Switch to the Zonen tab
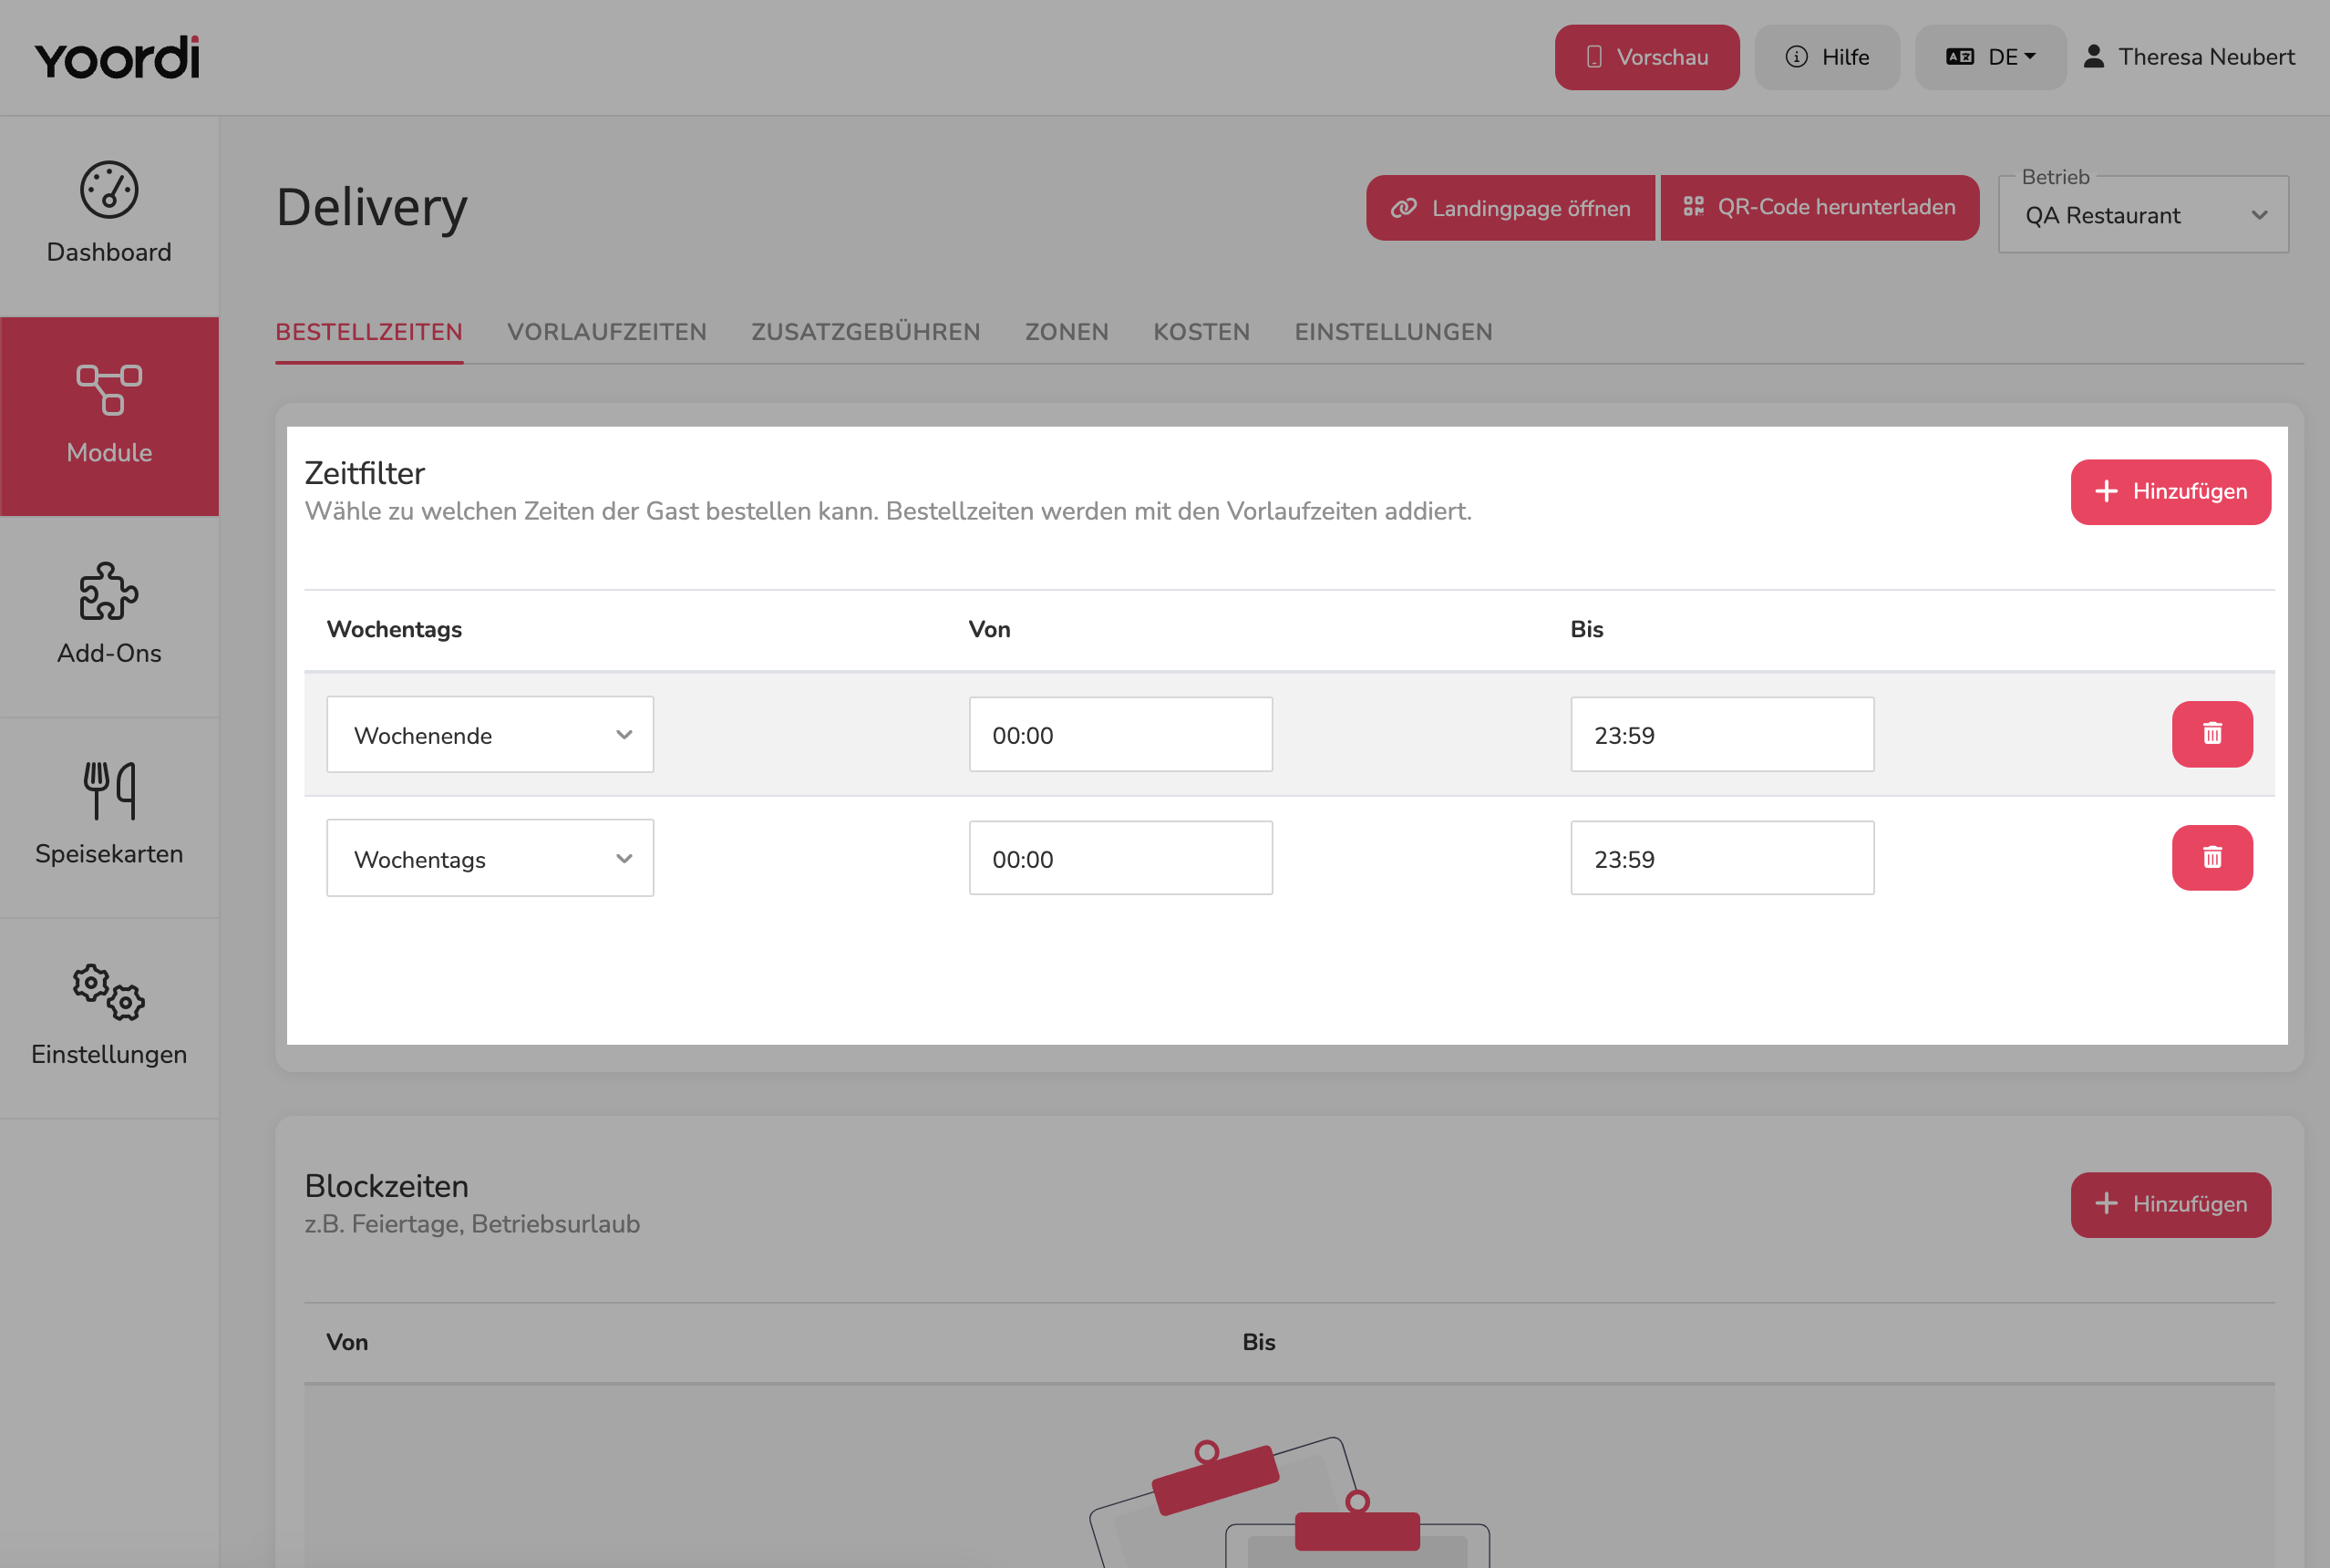The image size is (2330, 1568). (x=1067, y=332)
